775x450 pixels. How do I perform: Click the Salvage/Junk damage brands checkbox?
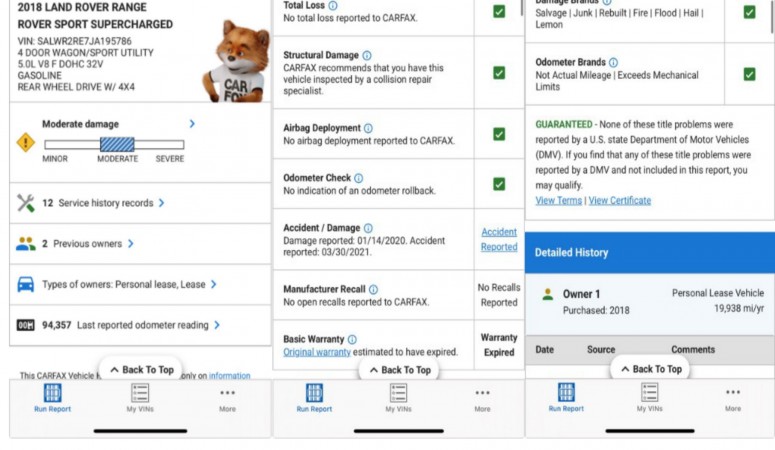(749, 12)
